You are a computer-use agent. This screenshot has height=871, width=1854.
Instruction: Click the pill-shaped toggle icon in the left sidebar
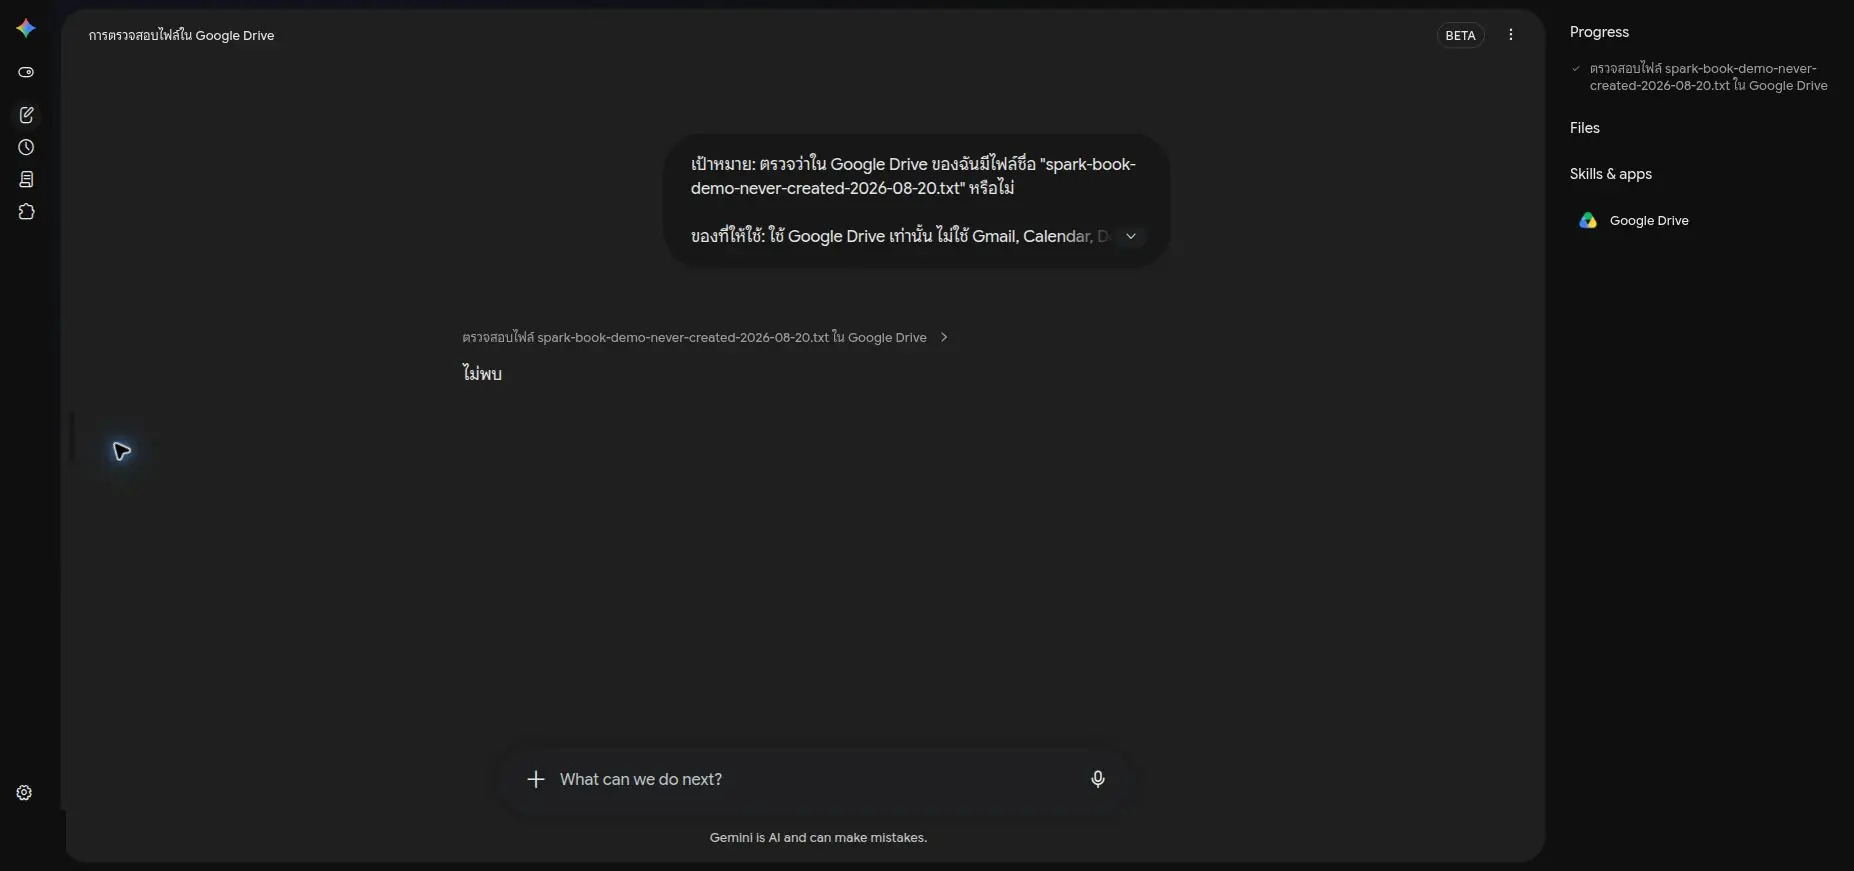(x=26, y=72)
